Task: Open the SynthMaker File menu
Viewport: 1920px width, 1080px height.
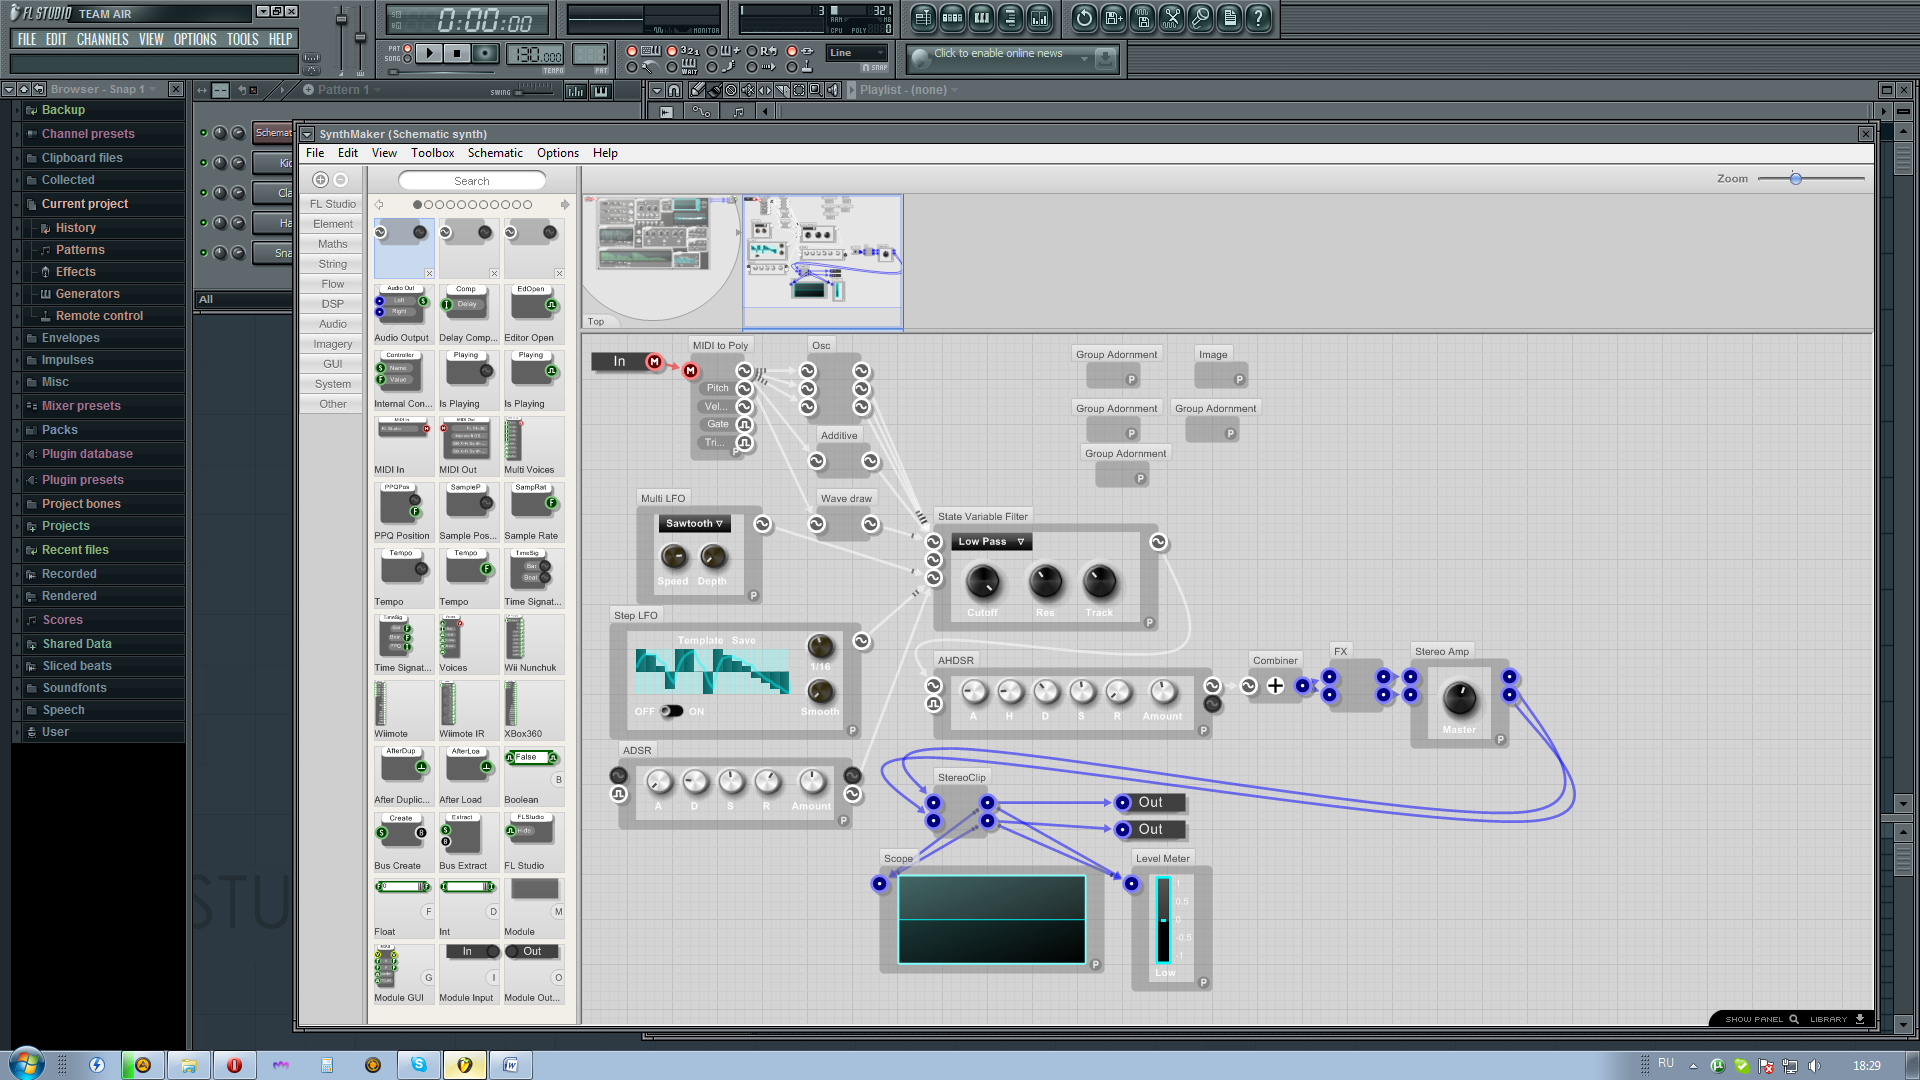Action: [315, 153]
